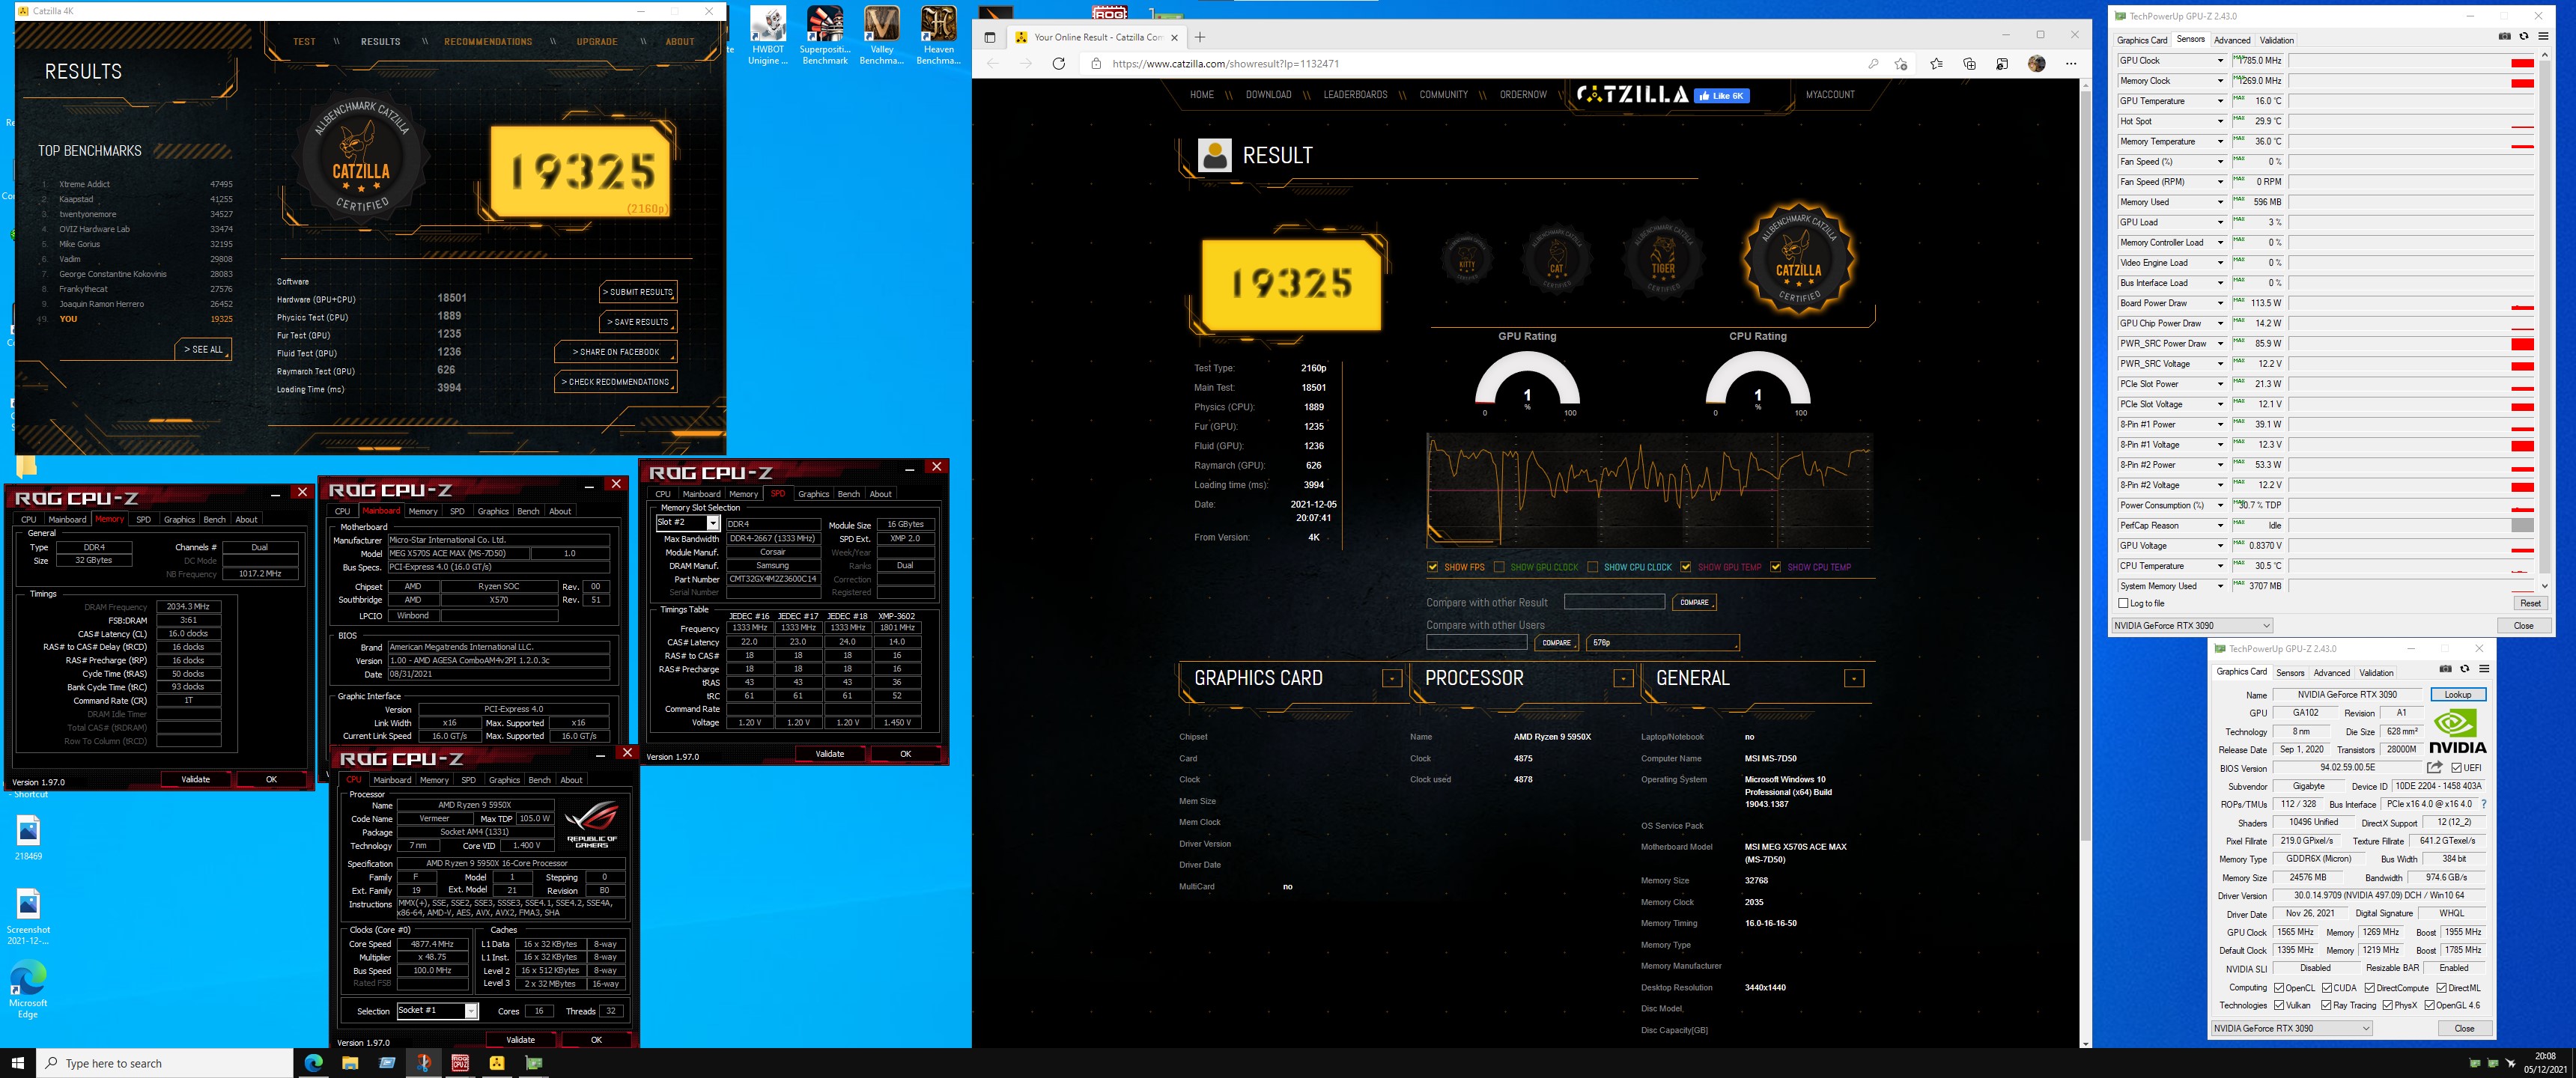Open the Hot Spot sensor dropdown

click(x=2220, y=121)
